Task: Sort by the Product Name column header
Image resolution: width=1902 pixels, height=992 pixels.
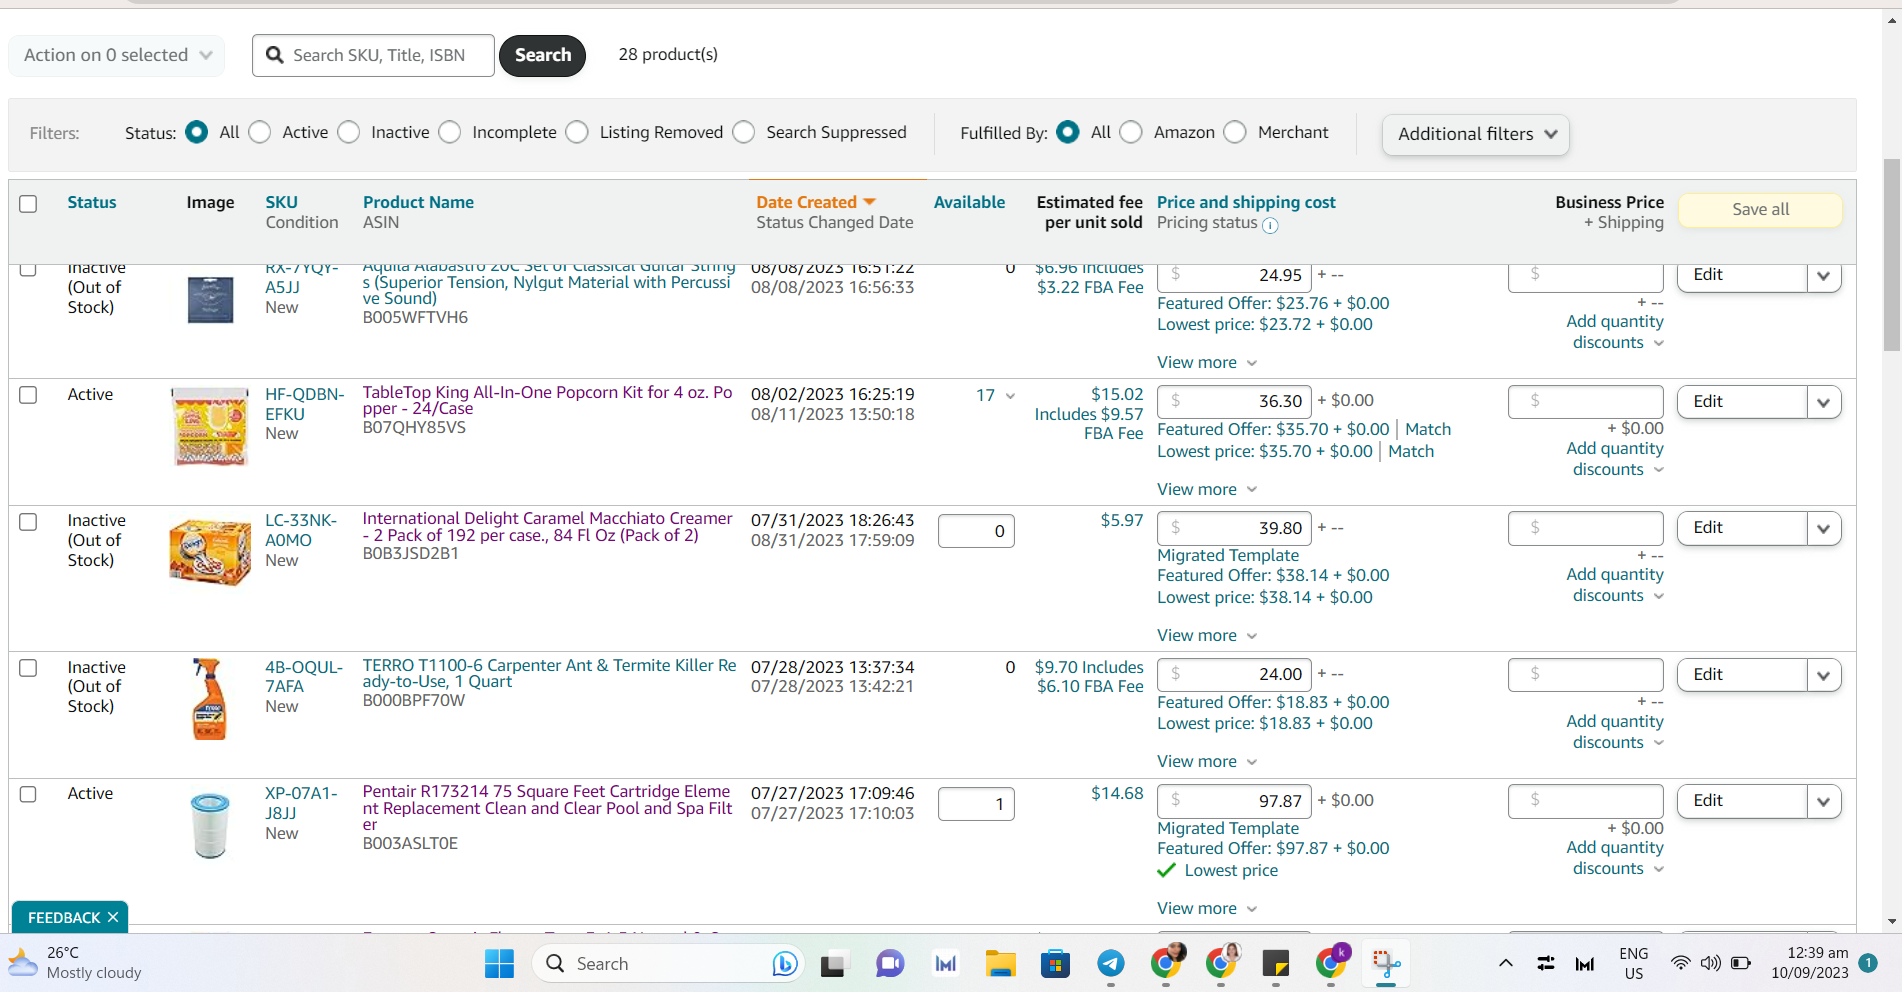Action: (x=418, y=202)
